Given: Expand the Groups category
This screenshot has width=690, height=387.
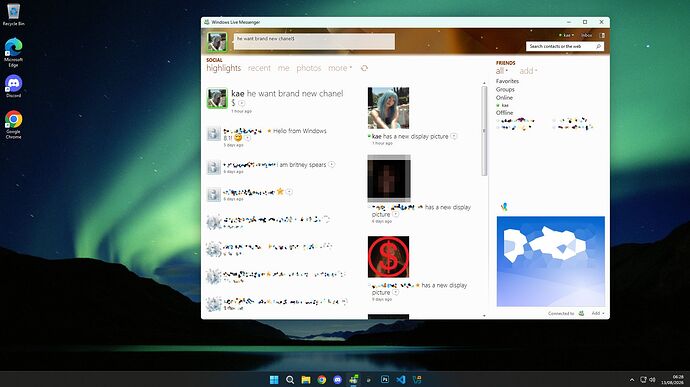Looking at the screenshot, I should tap(505, 89).
